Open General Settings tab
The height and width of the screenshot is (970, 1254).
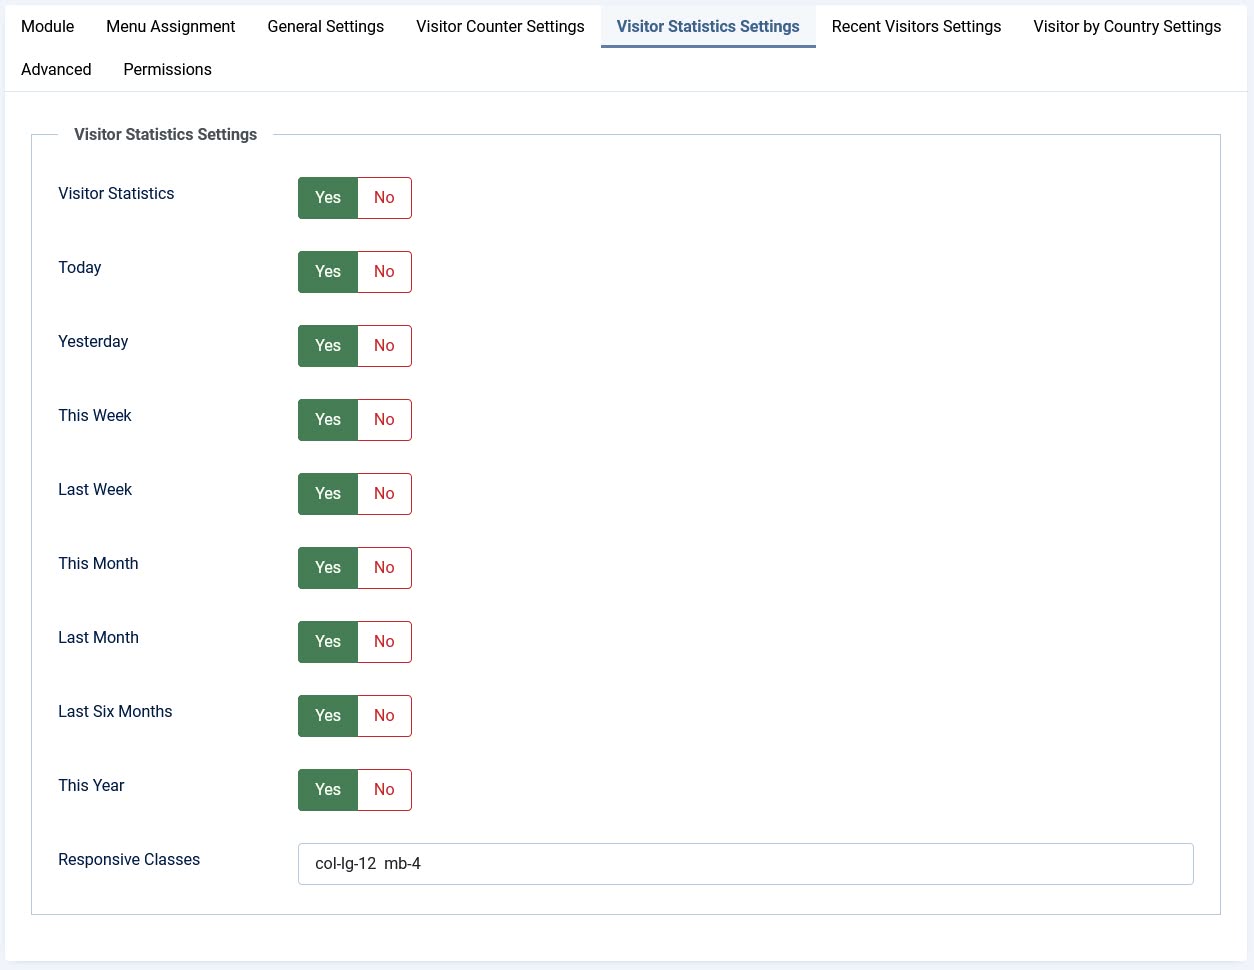point(325,26)
